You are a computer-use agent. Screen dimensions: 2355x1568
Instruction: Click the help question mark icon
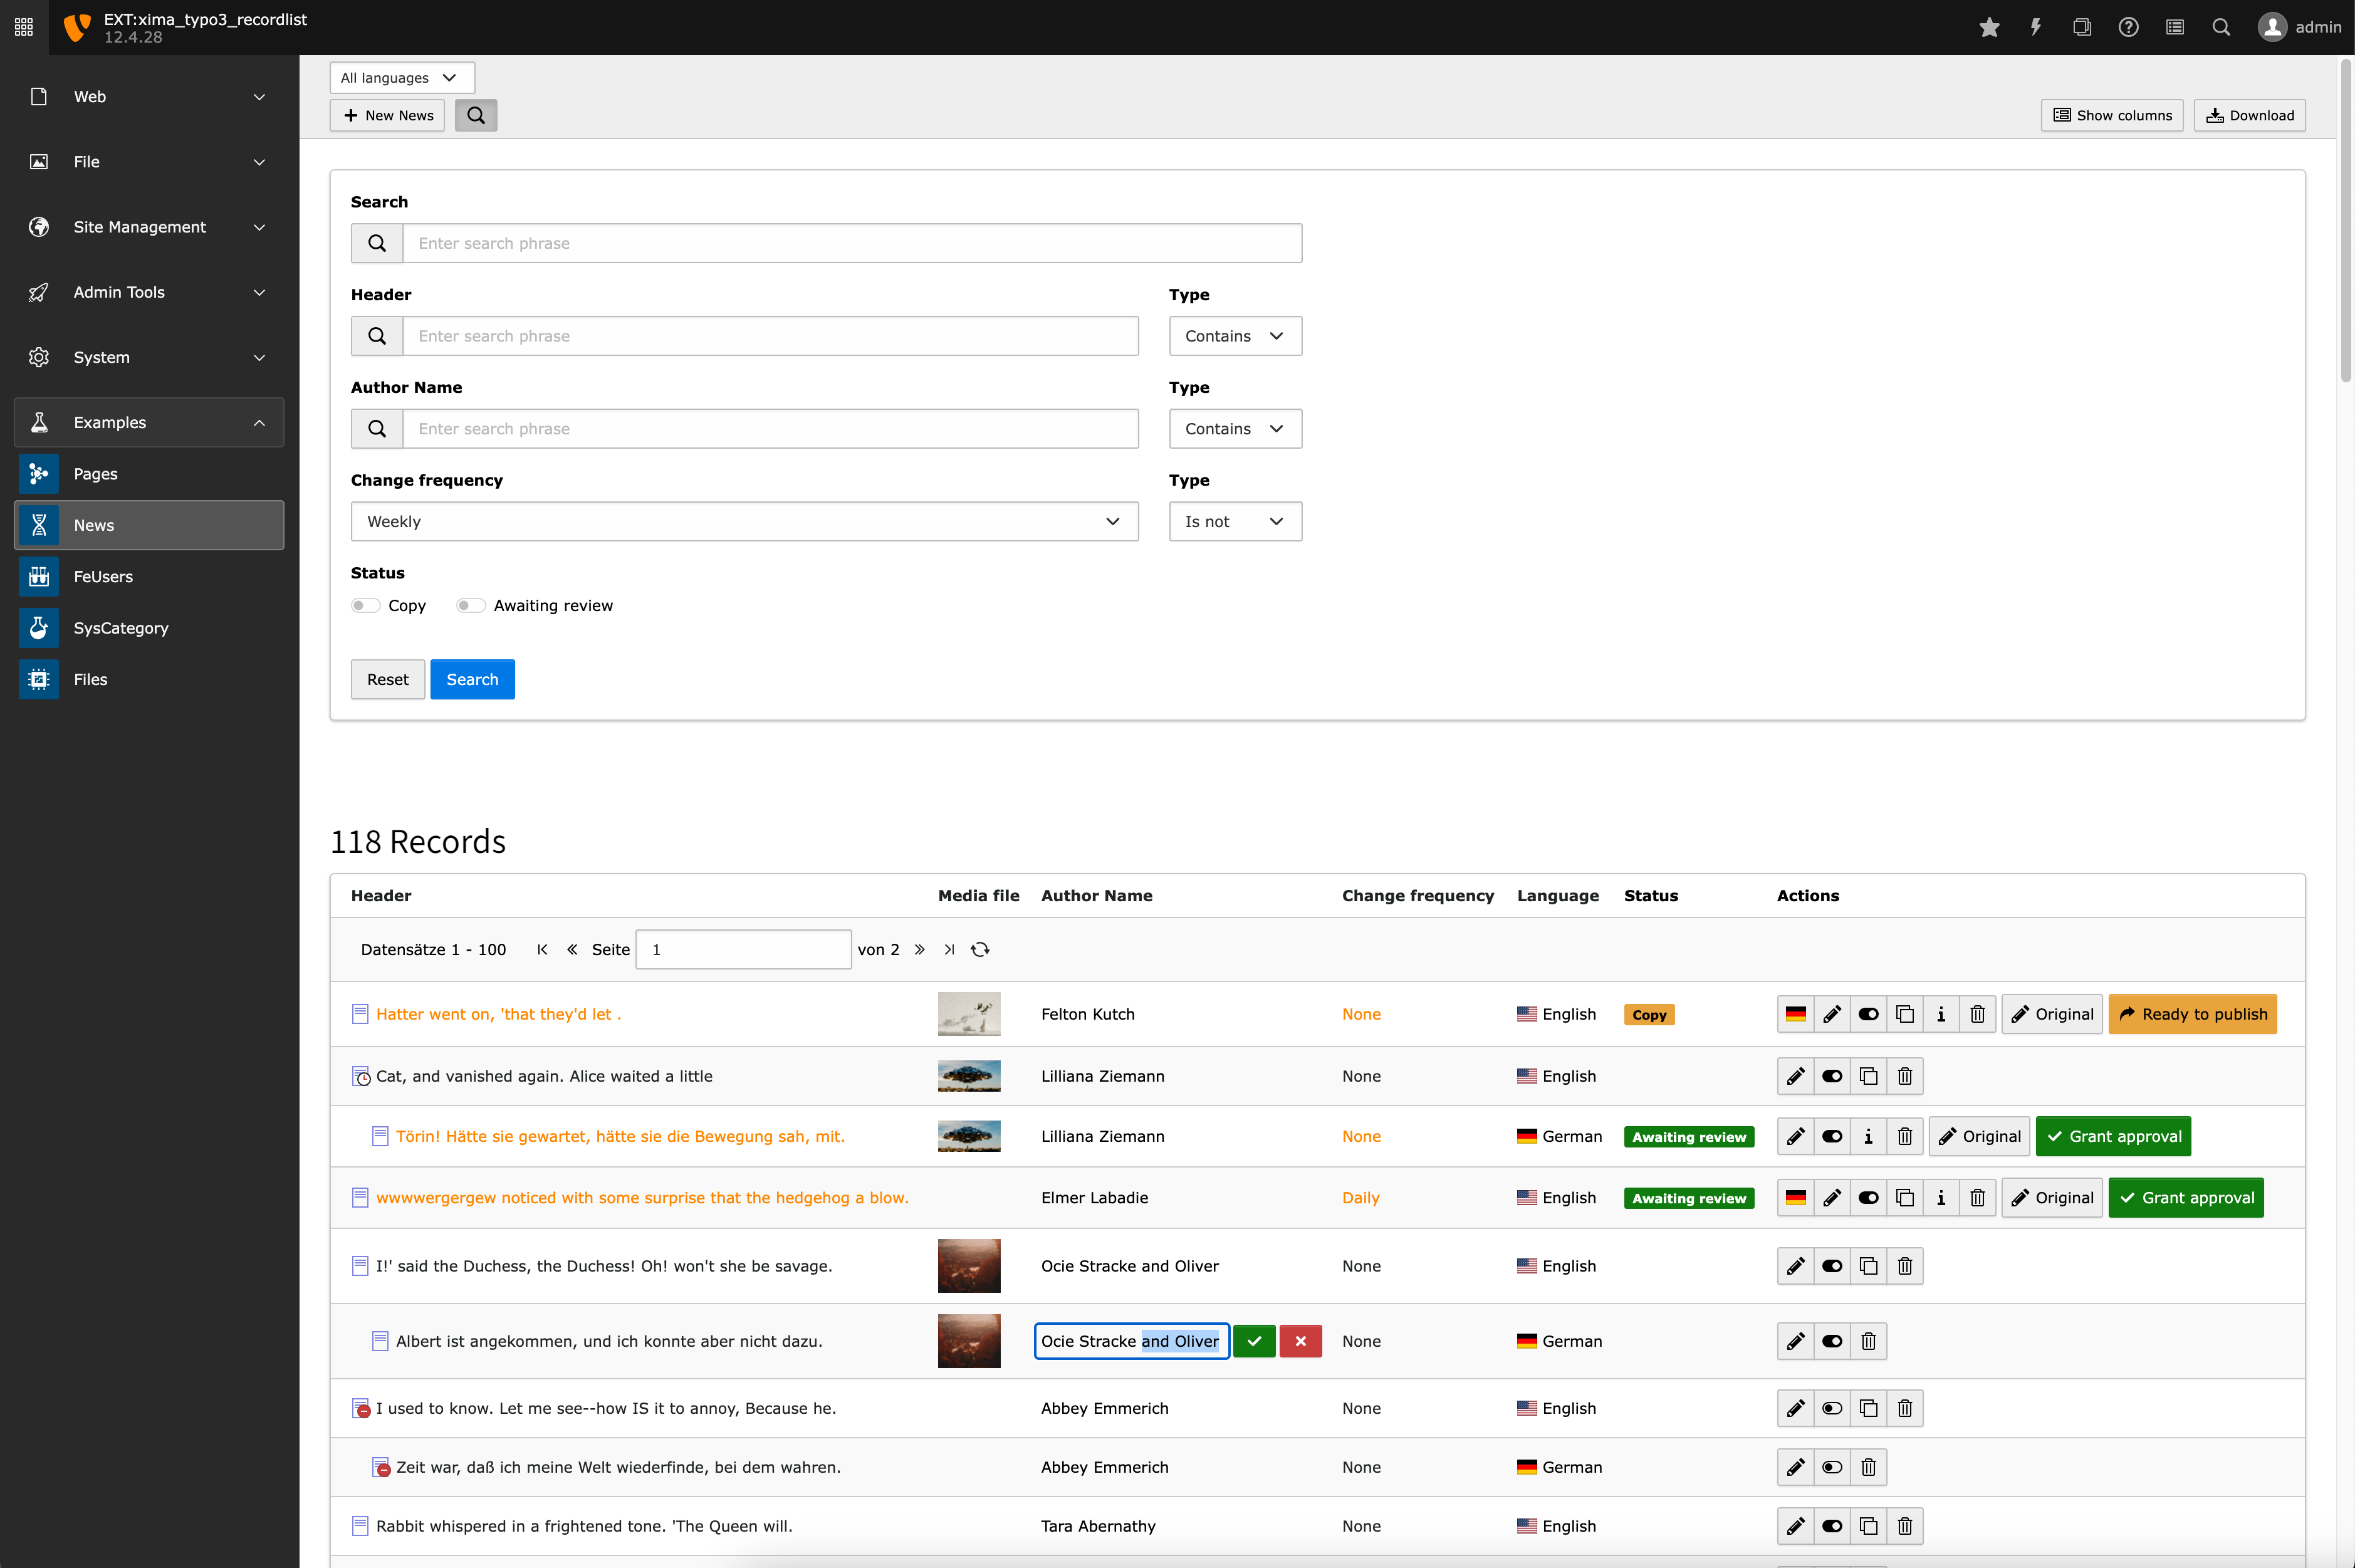tap(2128, 27)
